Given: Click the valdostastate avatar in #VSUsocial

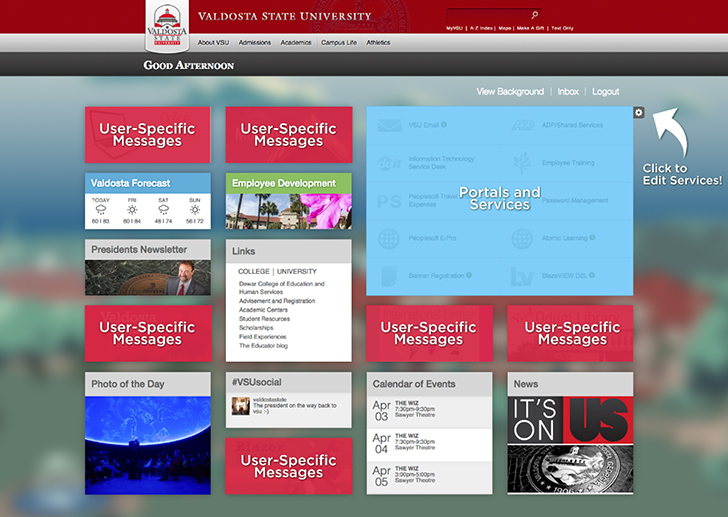Looking at the screenshot, I should (x=240, y=406).
